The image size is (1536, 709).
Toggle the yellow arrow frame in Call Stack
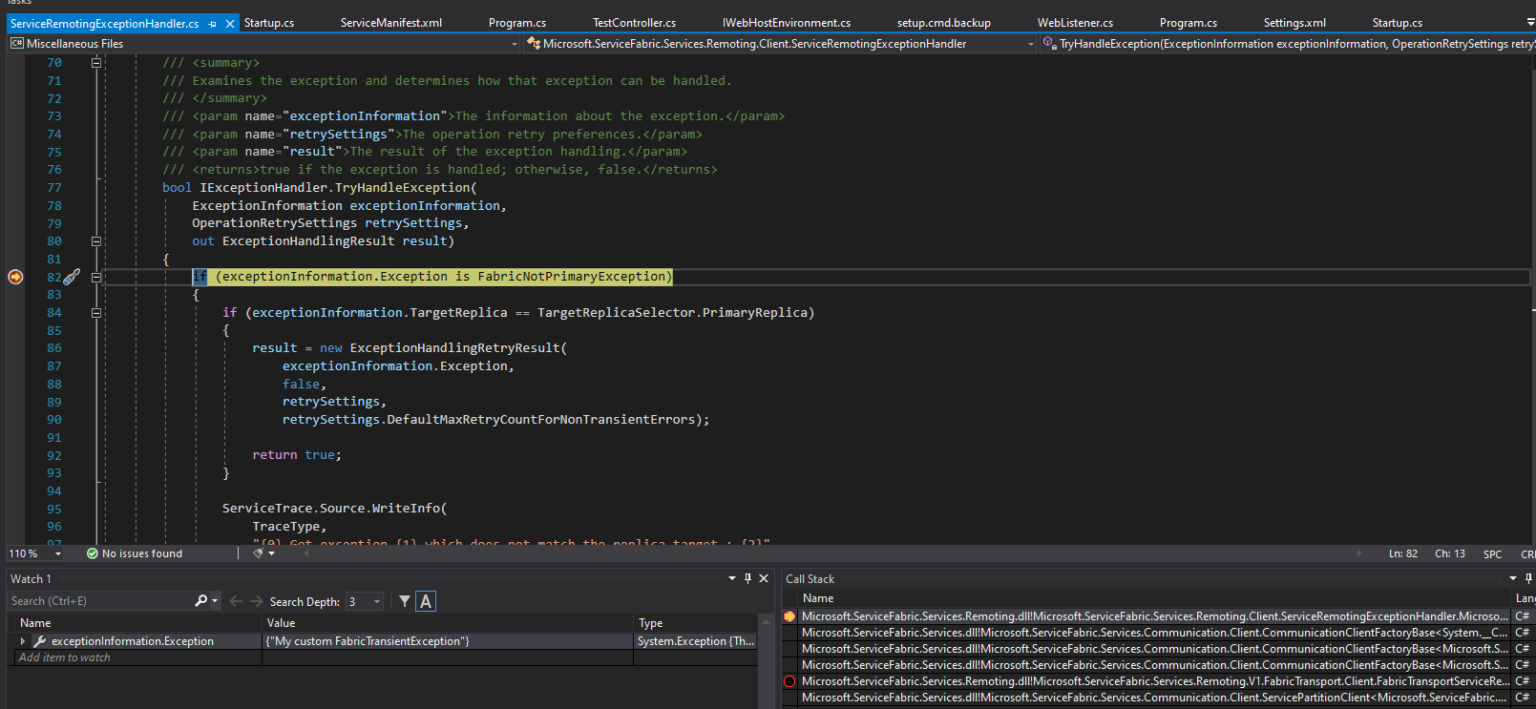point(789,617)
